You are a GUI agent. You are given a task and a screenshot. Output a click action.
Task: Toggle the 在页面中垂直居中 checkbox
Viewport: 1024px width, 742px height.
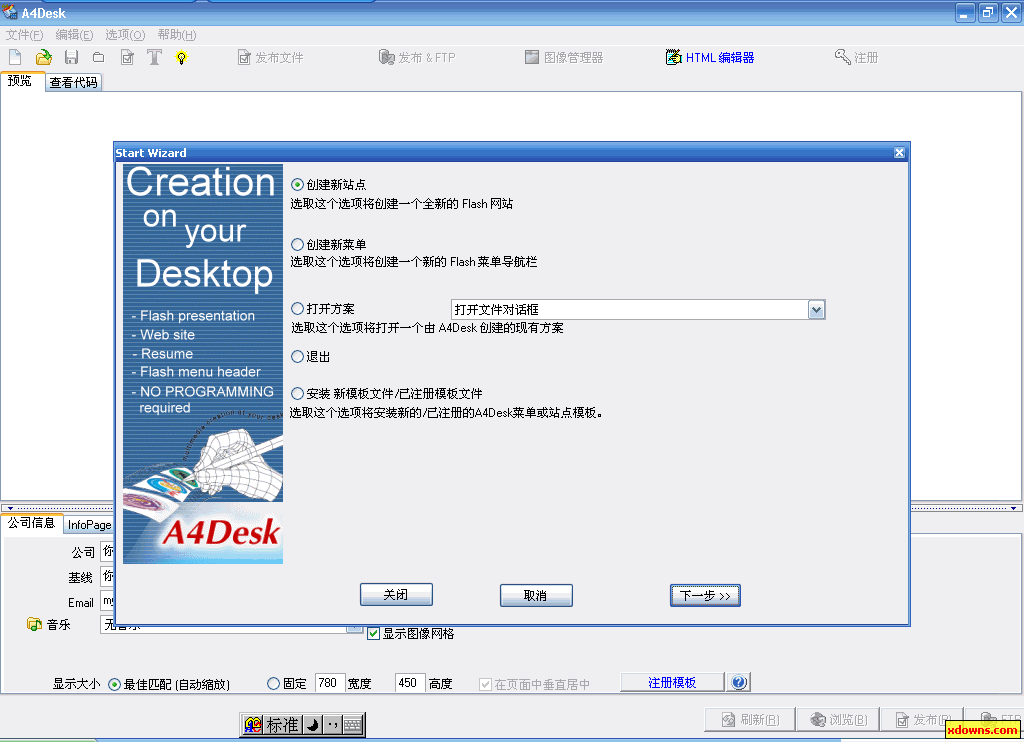tap(485, 685)
